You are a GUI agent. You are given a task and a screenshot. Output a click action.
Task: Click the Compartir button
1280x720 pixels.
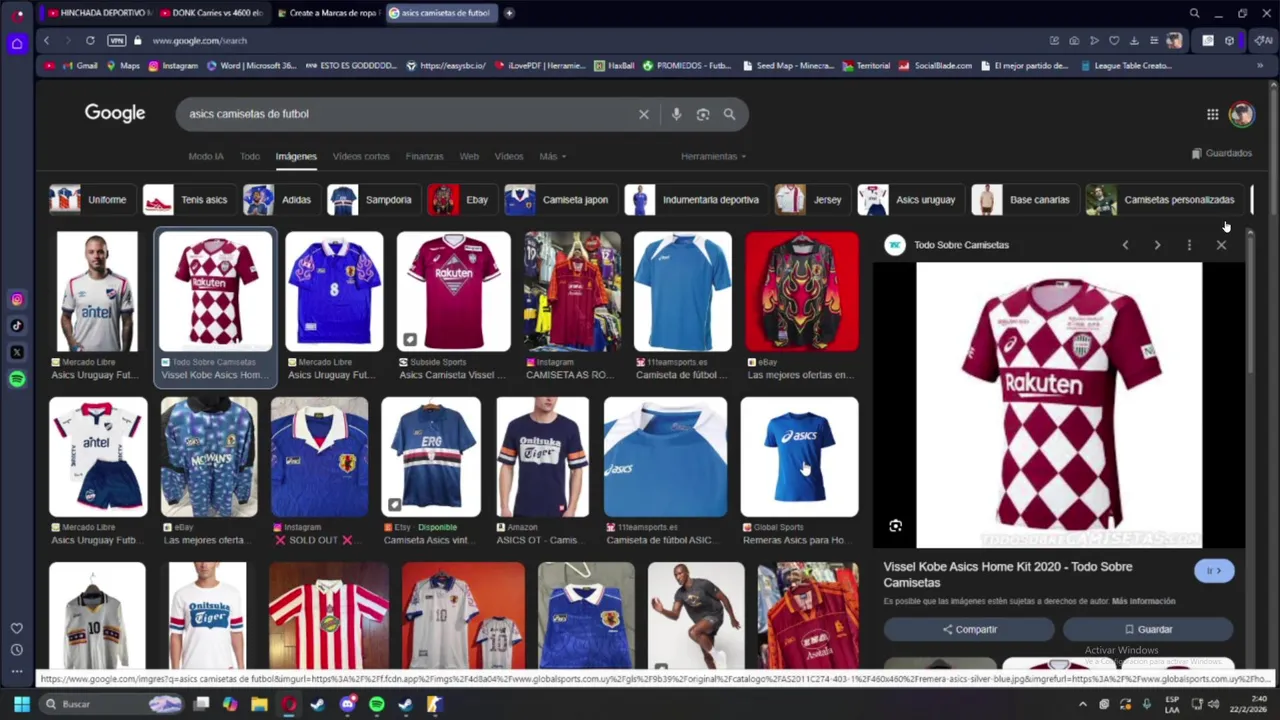[x=969, y=629]
